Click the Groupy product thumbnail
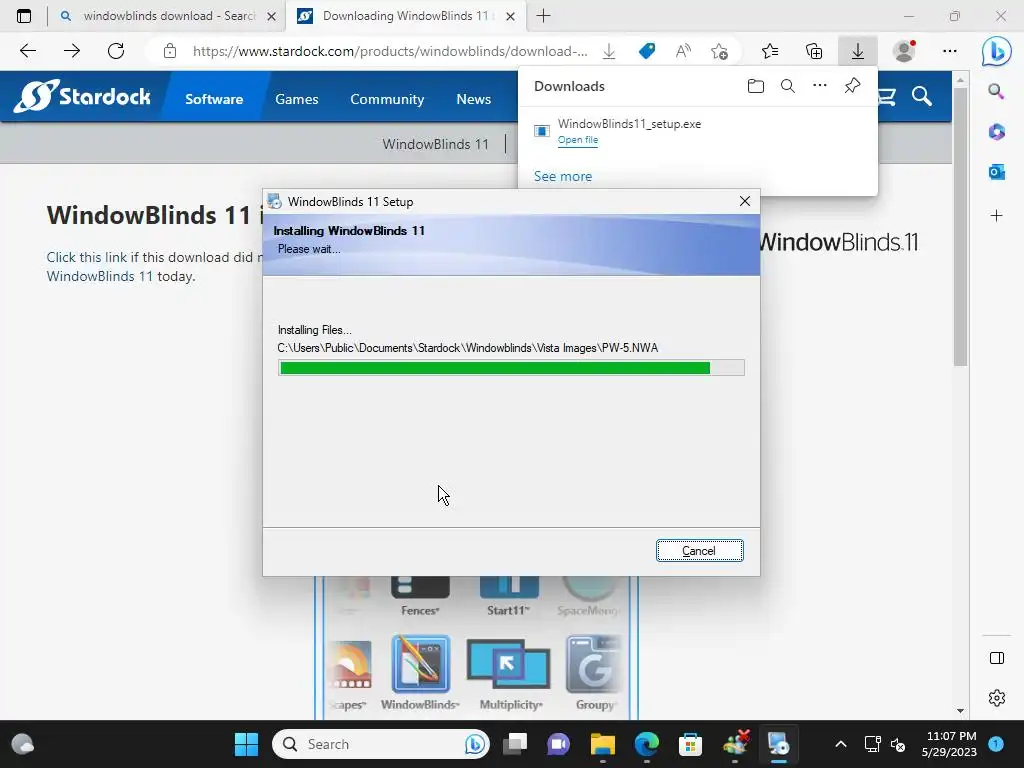 (x=594, y=673)
